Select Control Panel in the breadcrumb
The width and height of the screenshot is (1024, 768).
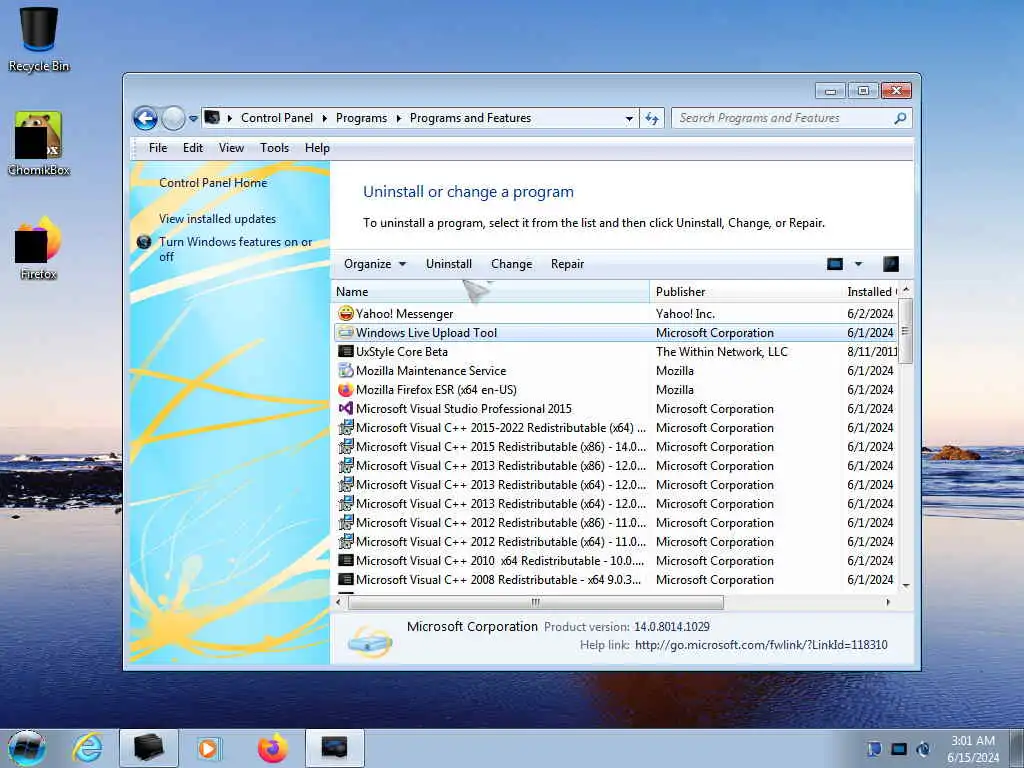pos(277,118)
